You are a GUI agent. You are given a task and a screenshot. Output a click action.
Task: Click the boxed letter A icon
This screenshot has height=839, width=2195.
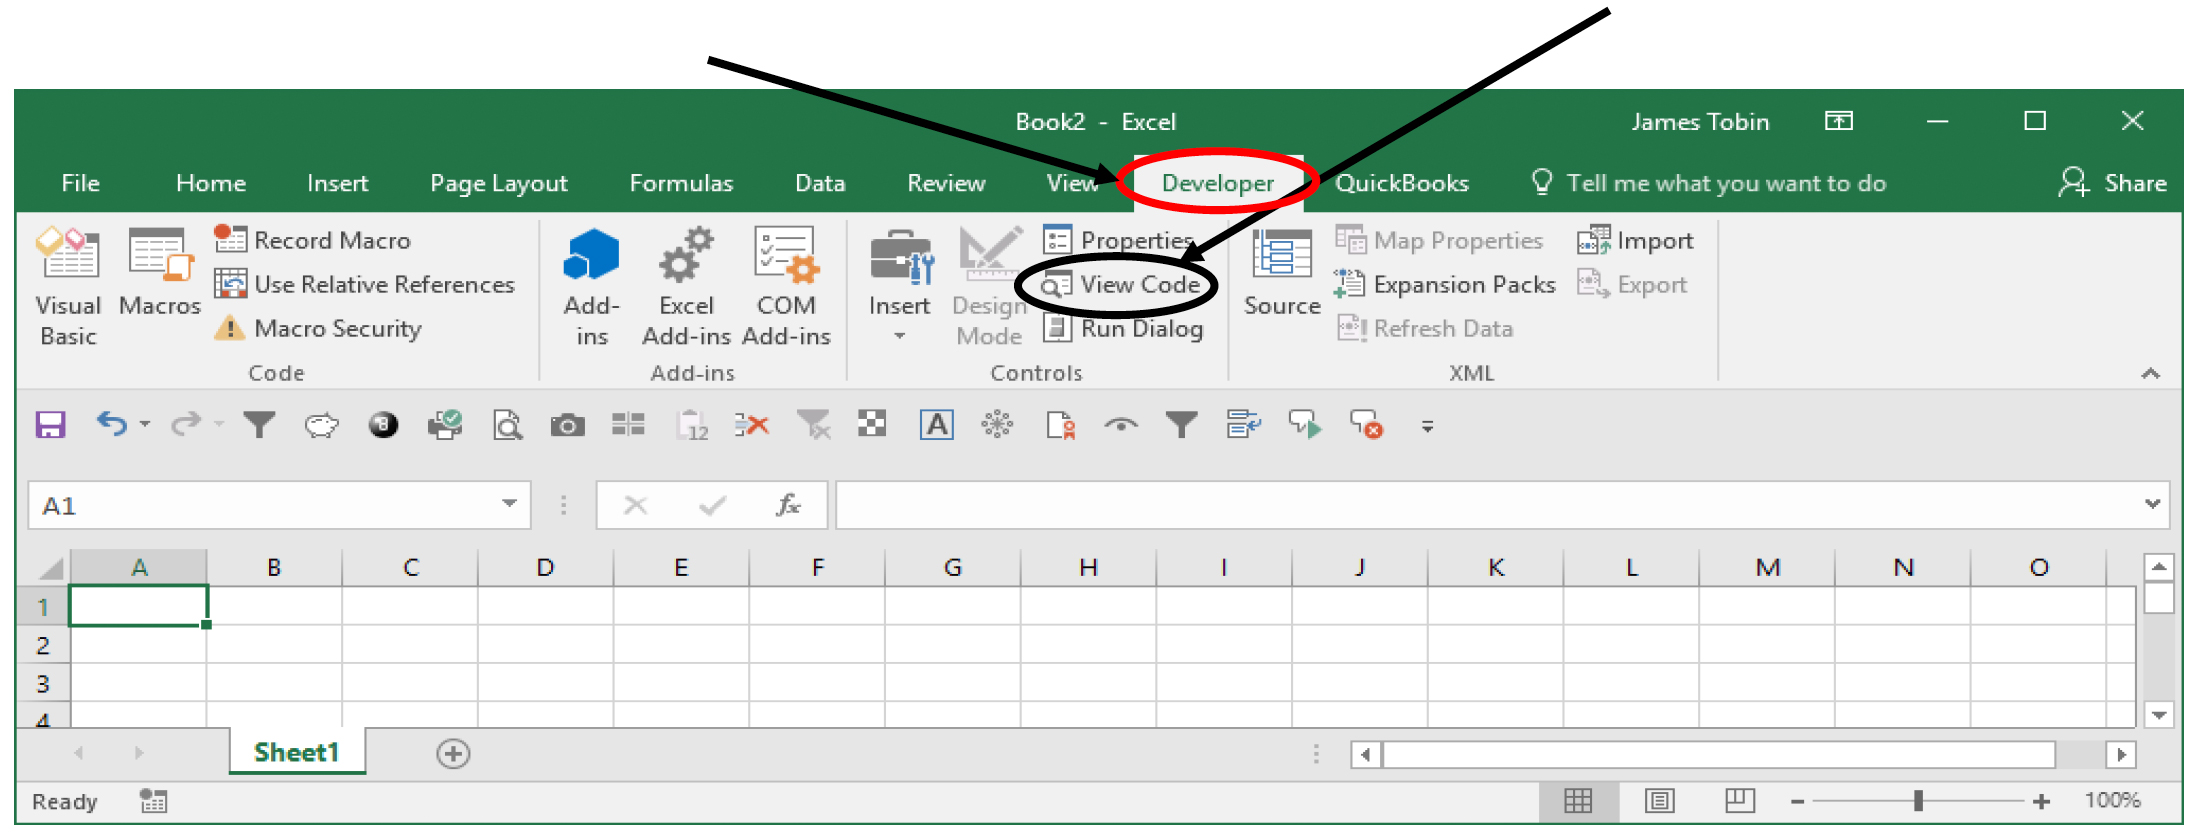pos(936,425)
